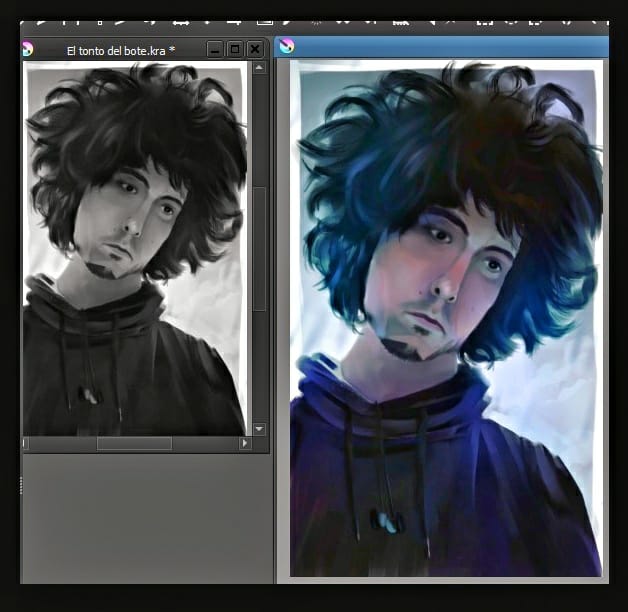Open the window menu icon of the color portrait window
The height and width of the screenshot is (612, 628).
[287, 47]
